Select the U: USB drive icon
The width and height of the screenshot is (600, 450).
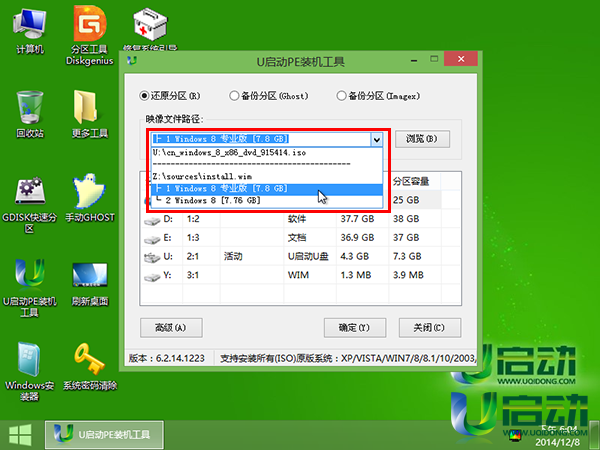coord(152,258)
